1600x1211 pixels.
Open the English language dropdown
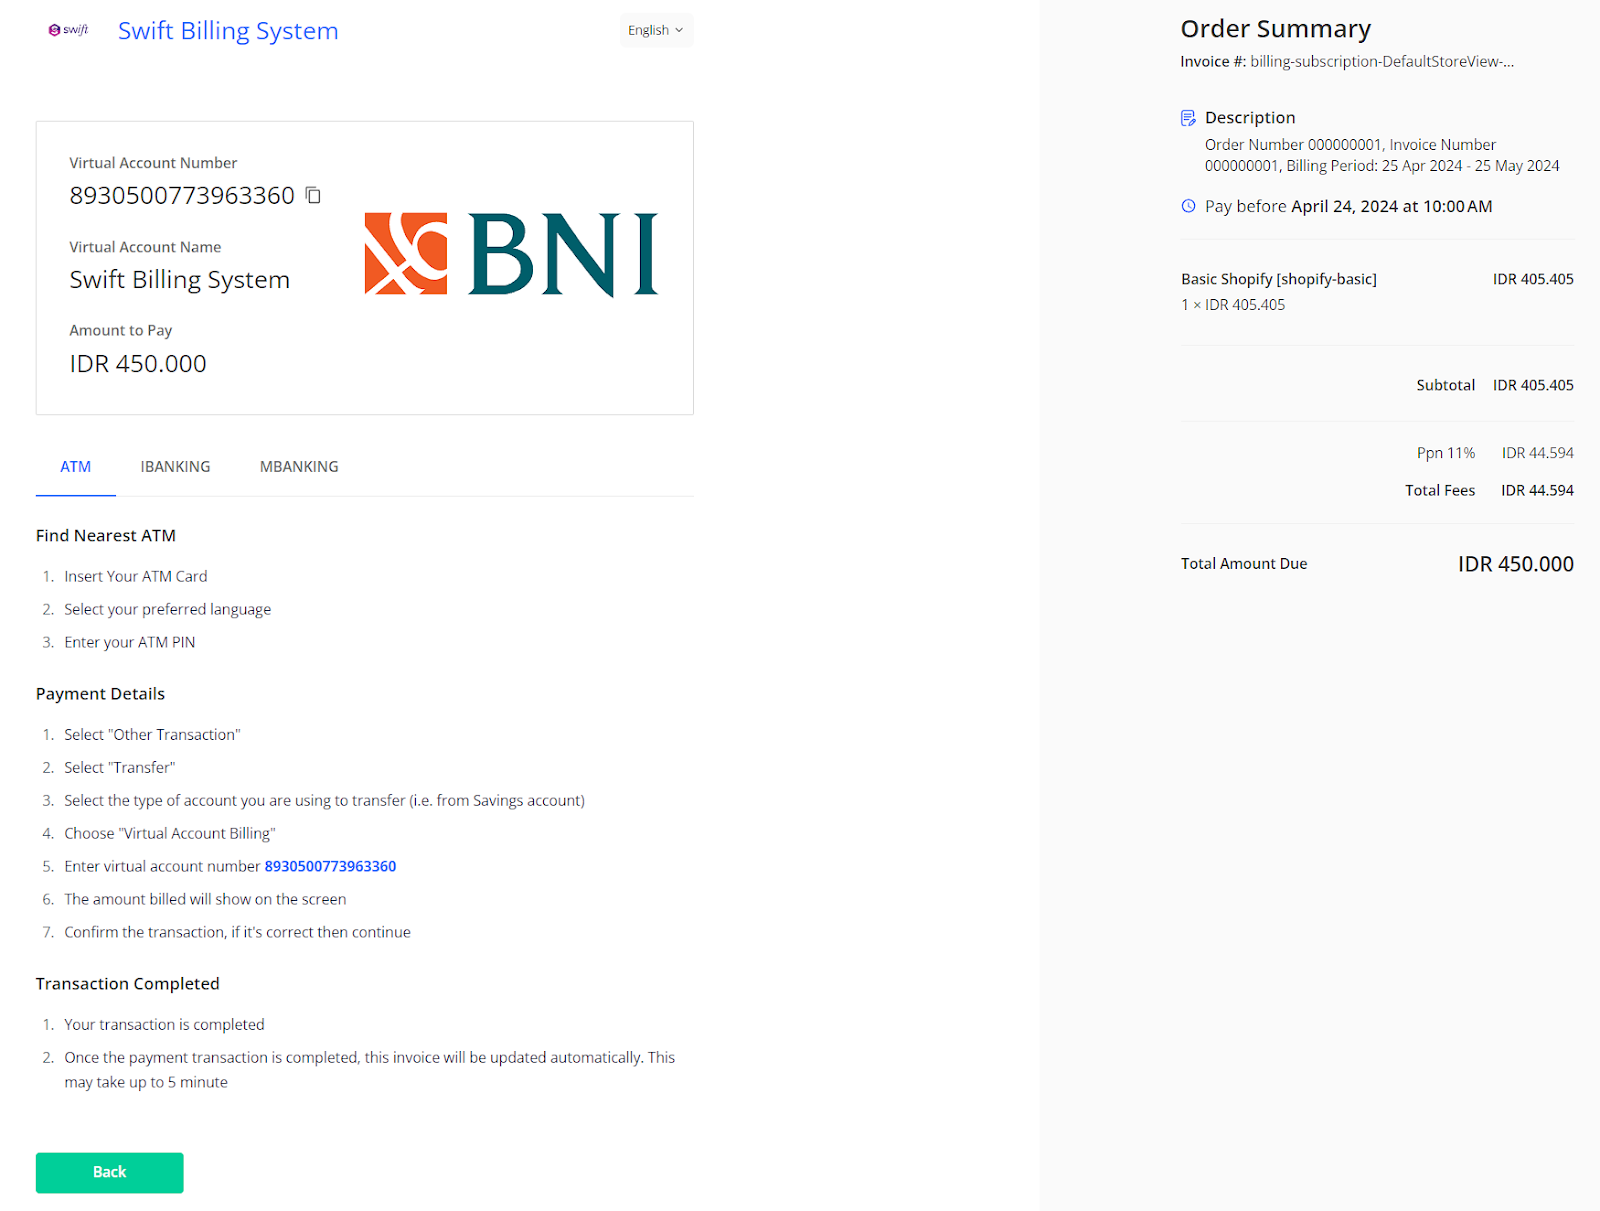656,30
